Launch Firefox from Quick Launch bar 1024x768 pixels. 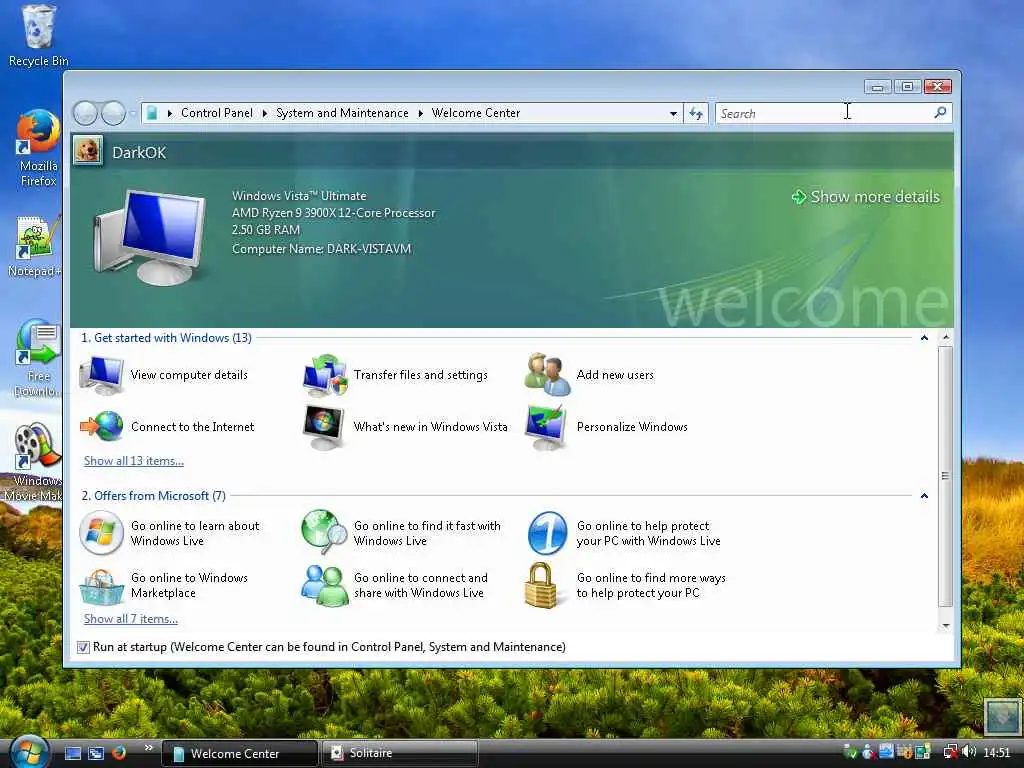tap(119, 753)
